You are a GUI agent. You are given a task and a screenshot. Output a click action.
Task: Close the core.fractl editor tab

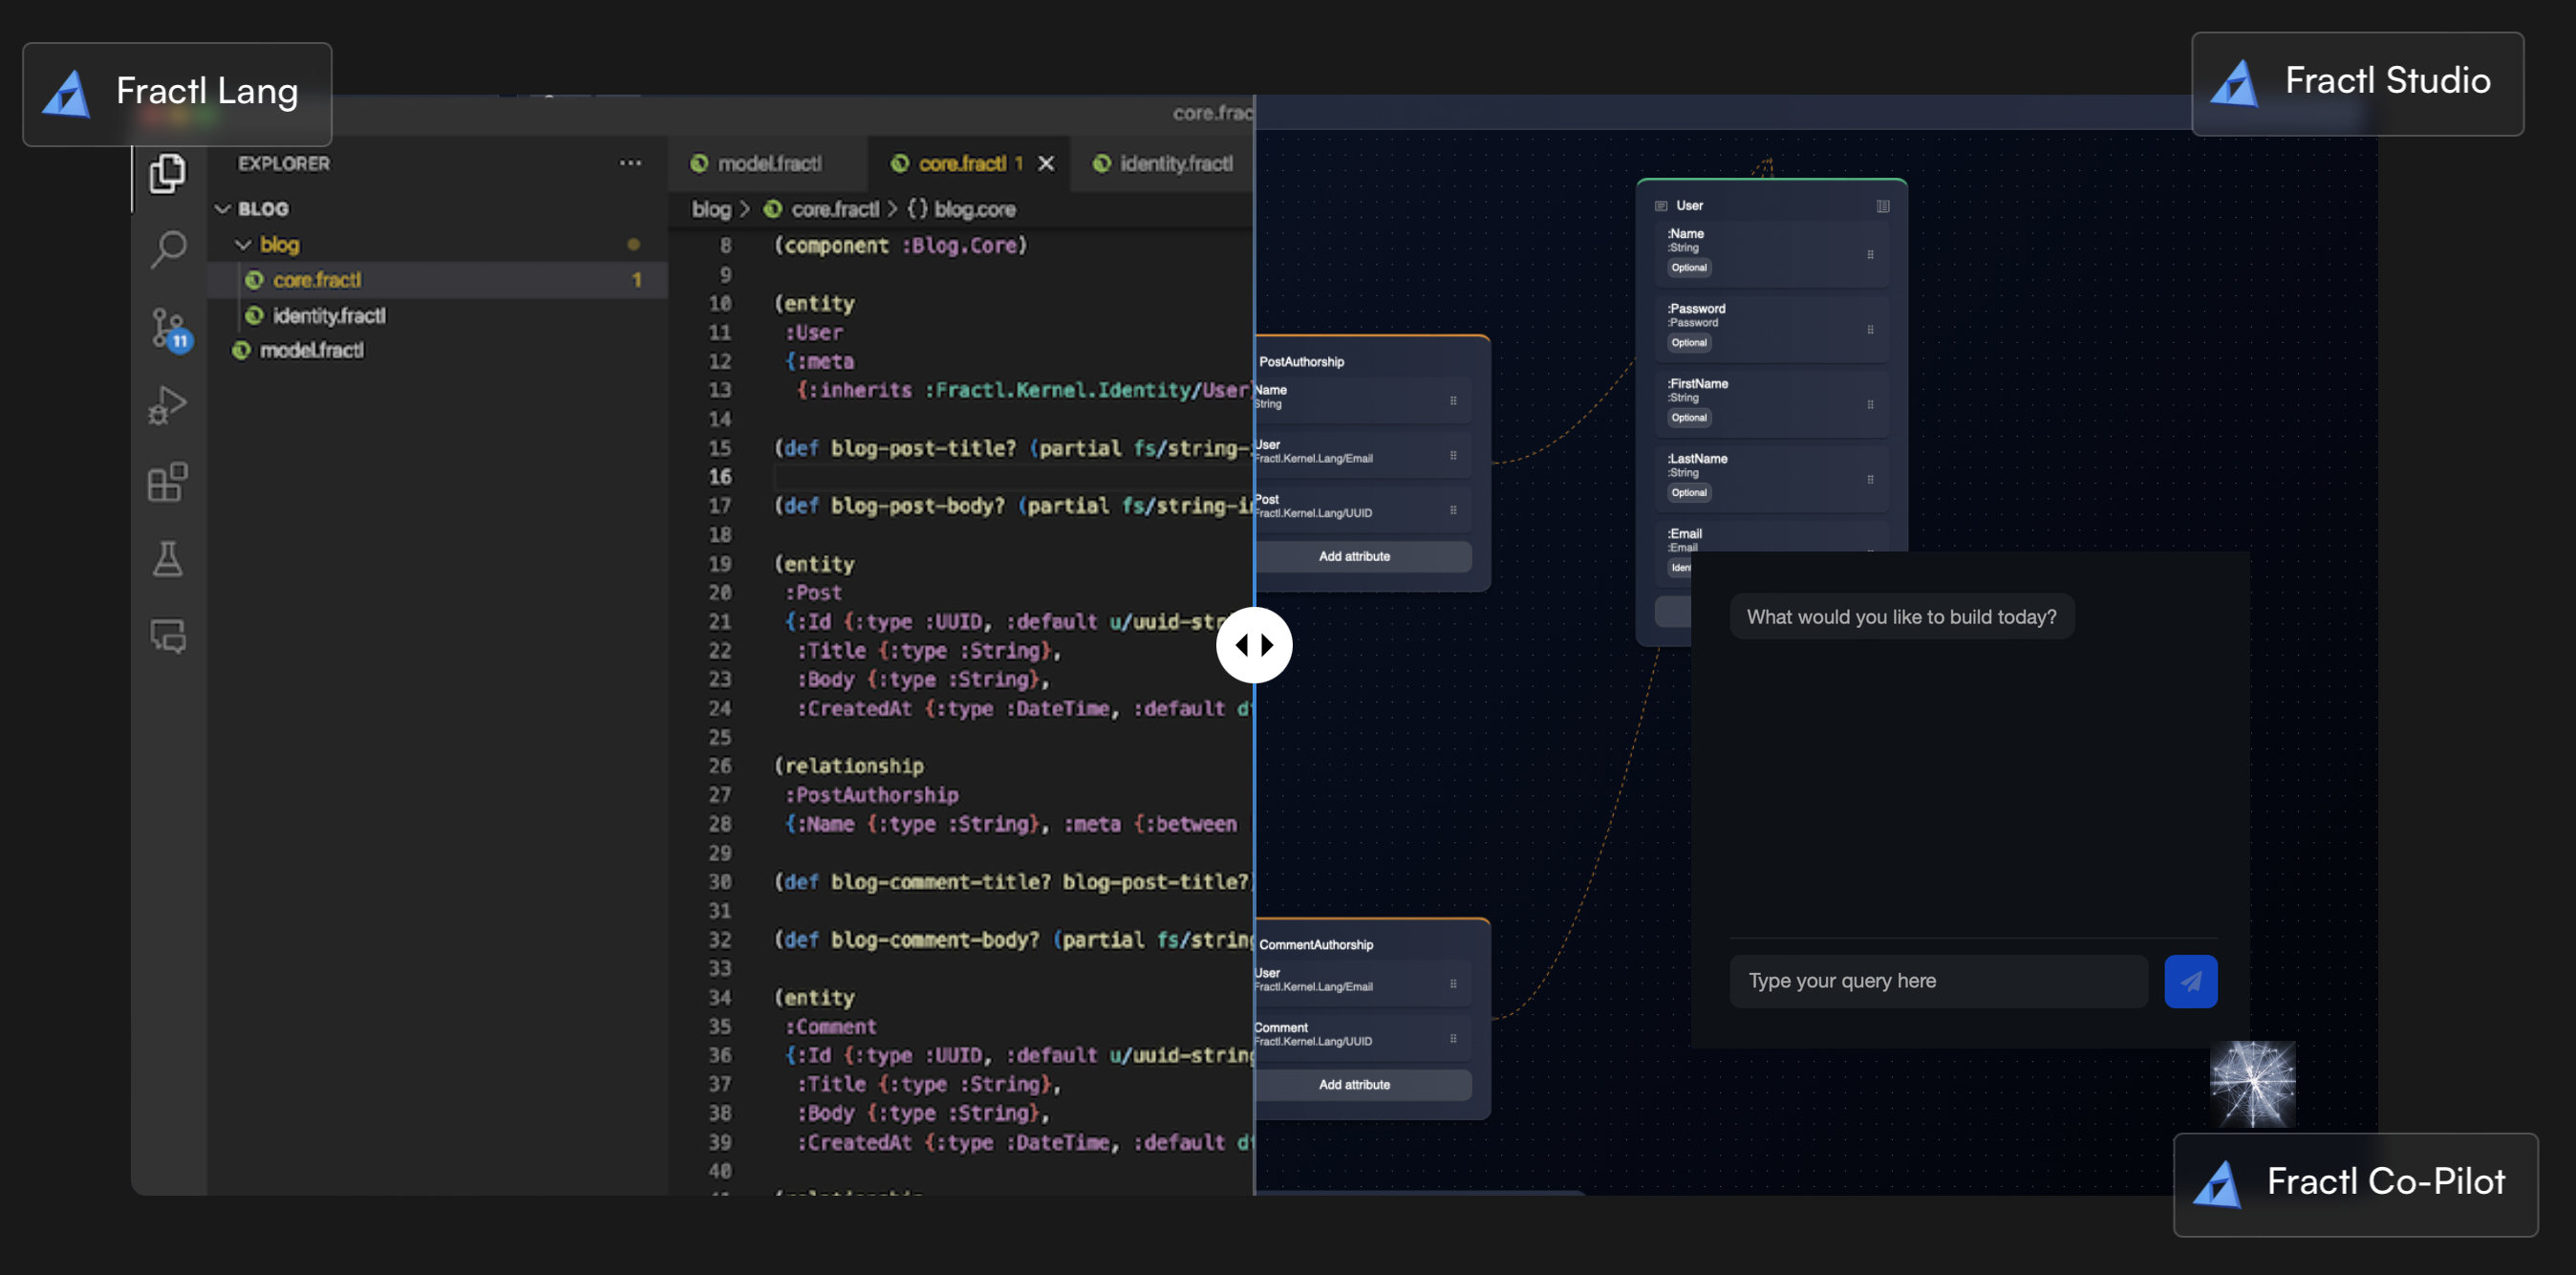[1045, 163]
